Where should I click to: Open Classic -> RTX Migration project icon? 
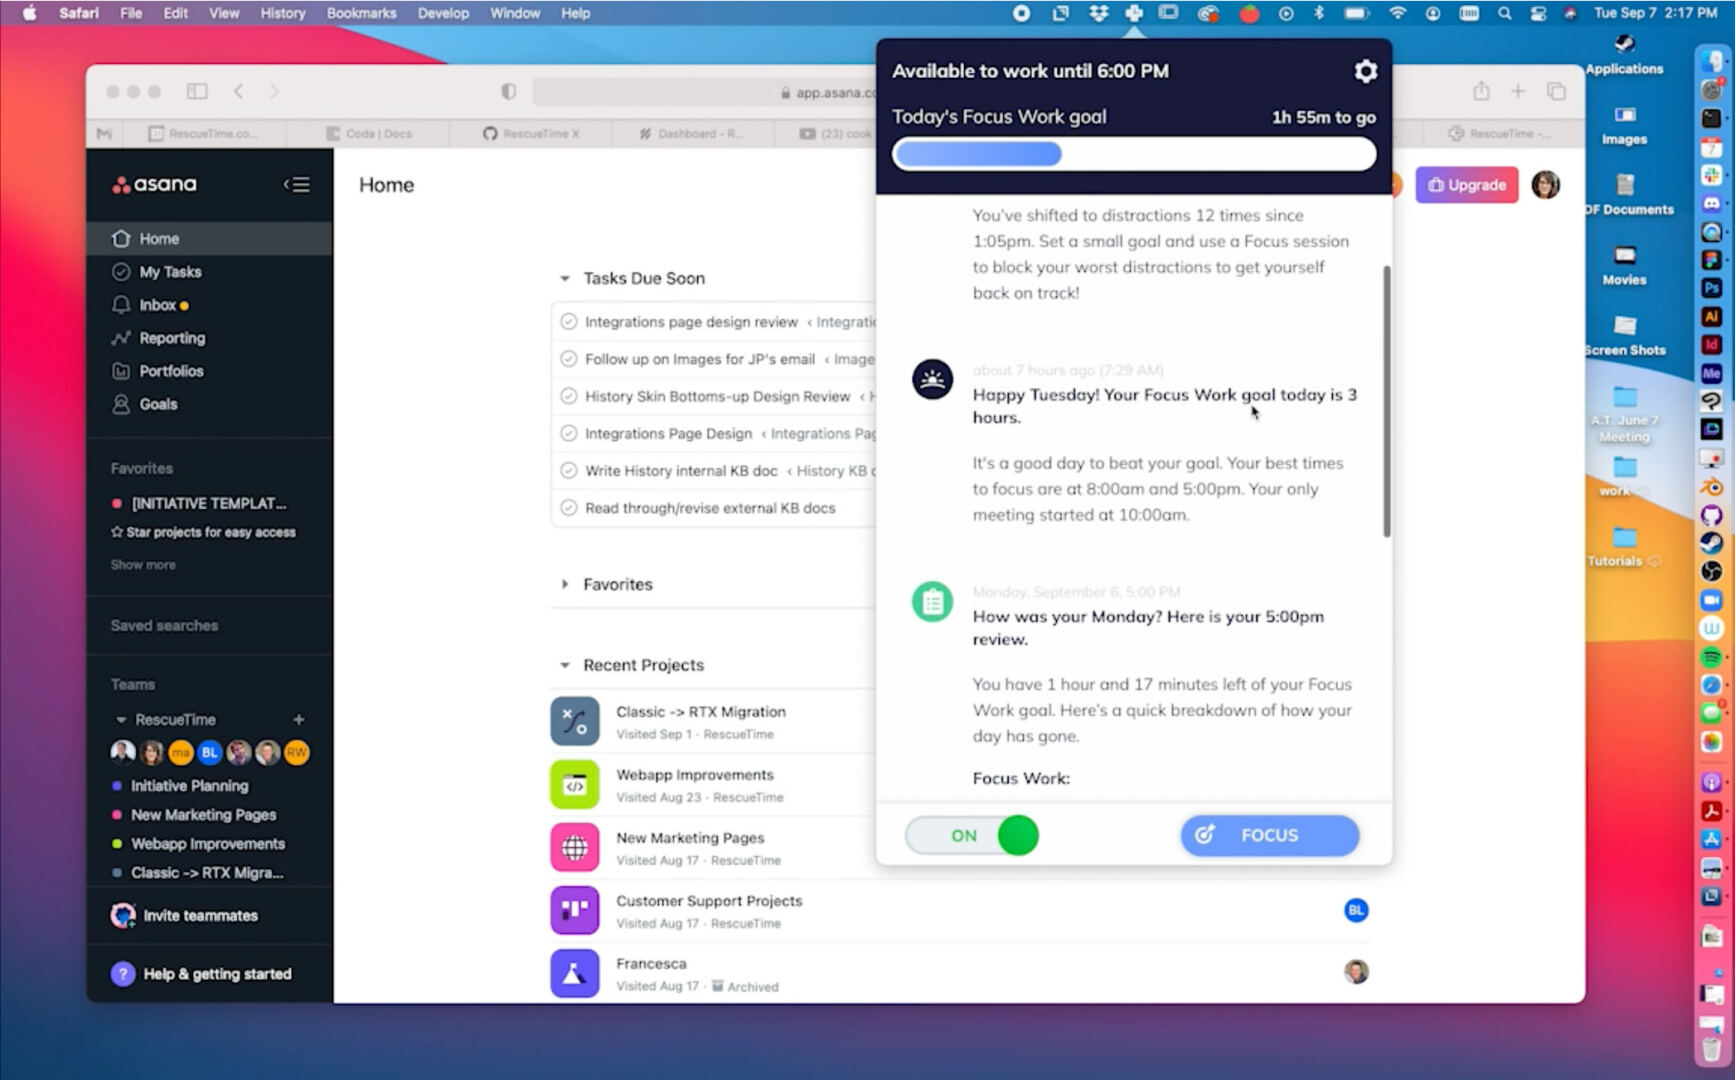(575, 721)
